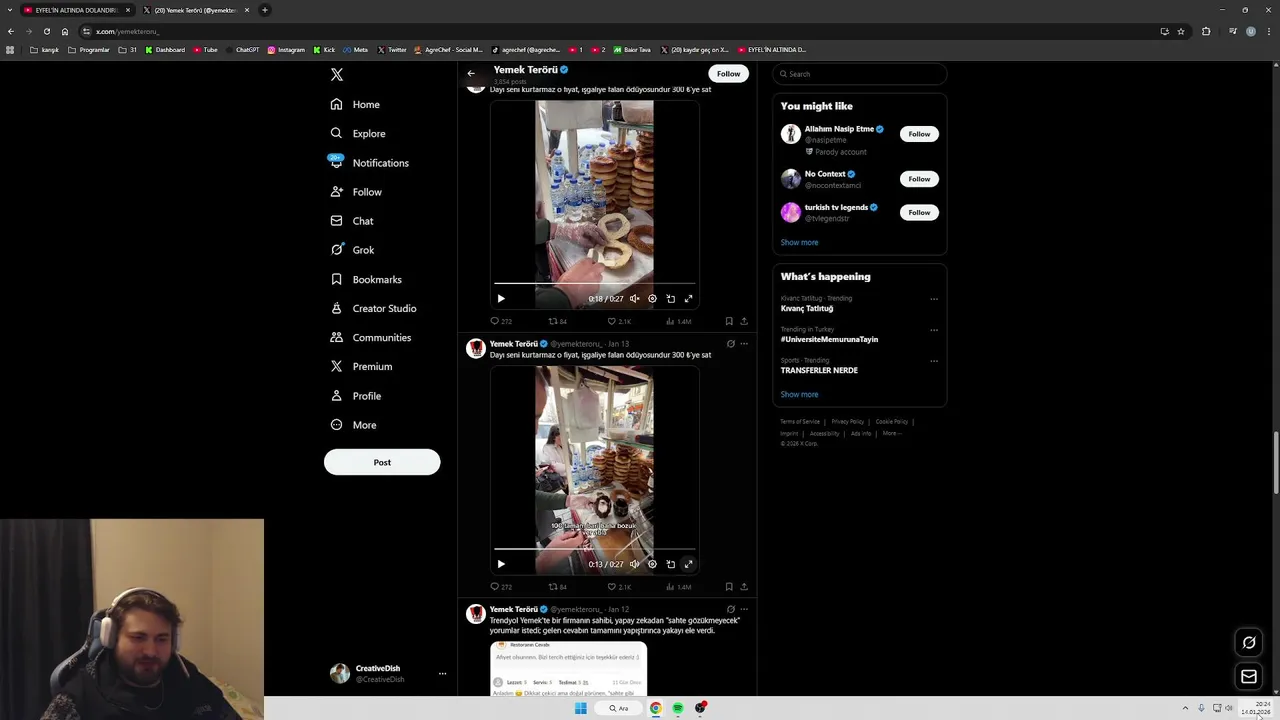This screenshot has height=720, width=1280.
Task: Follow Yemek Terörü from the profile header
Action: pyautogui.click(x=728, y=73)
